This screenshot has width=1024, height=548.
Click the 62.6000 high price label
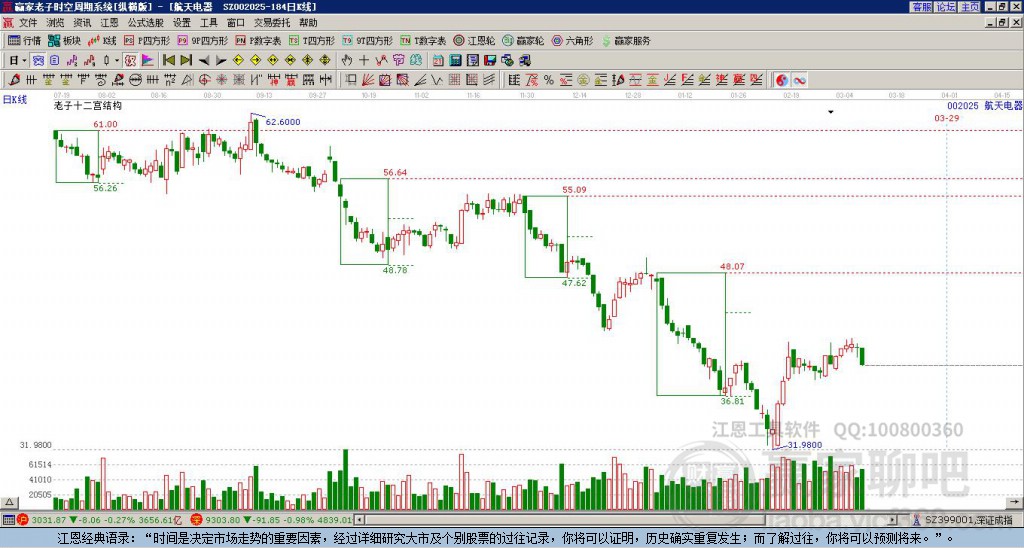click(283, 122)
